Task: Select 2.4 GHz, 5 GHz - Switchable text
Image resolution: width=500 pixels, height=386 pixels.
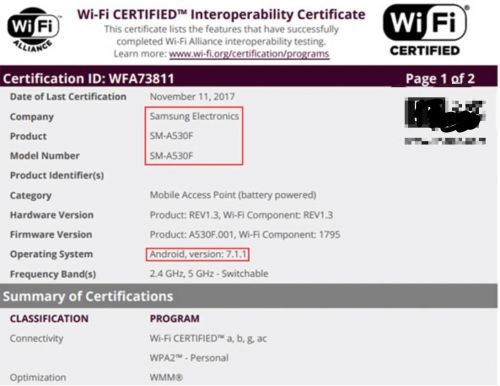Action: [x=209, y=274]
